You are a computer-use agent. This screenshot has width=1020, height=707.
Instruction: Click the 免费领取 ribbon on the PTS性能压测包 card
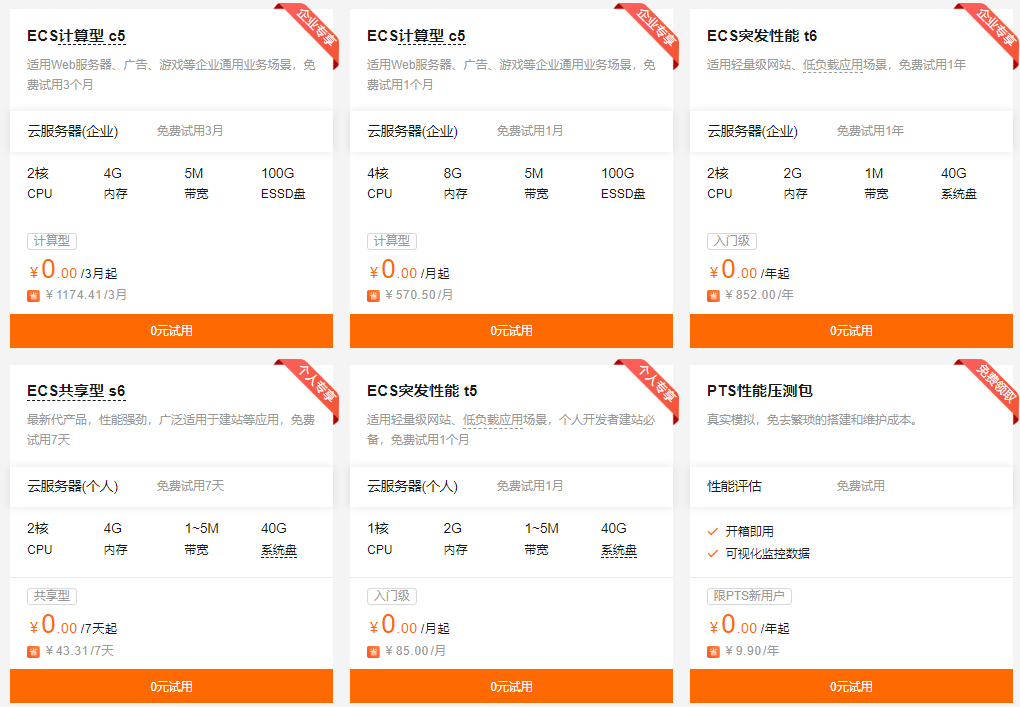(x=991, y=386)
